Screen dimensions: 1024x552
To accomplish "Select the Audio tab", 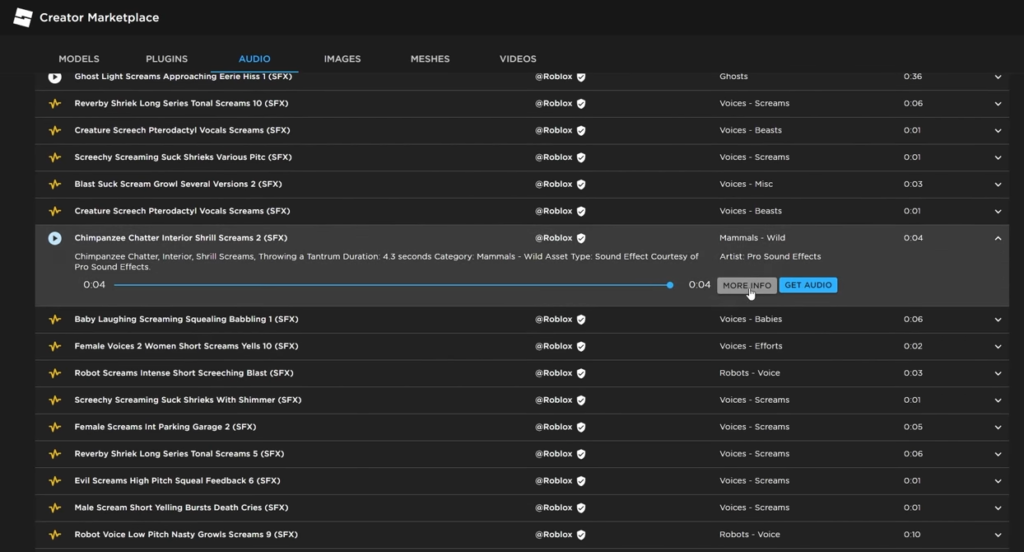I will tap(254, 59).
